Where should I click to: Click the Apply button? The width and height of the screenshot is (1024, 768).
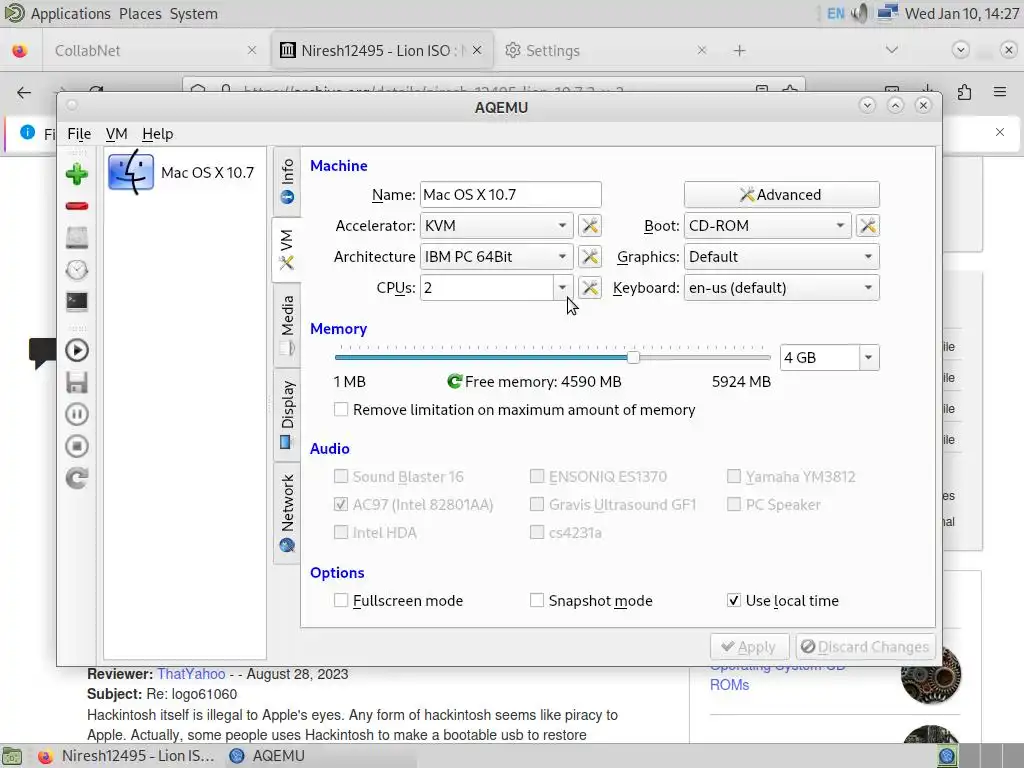point(749,647)
